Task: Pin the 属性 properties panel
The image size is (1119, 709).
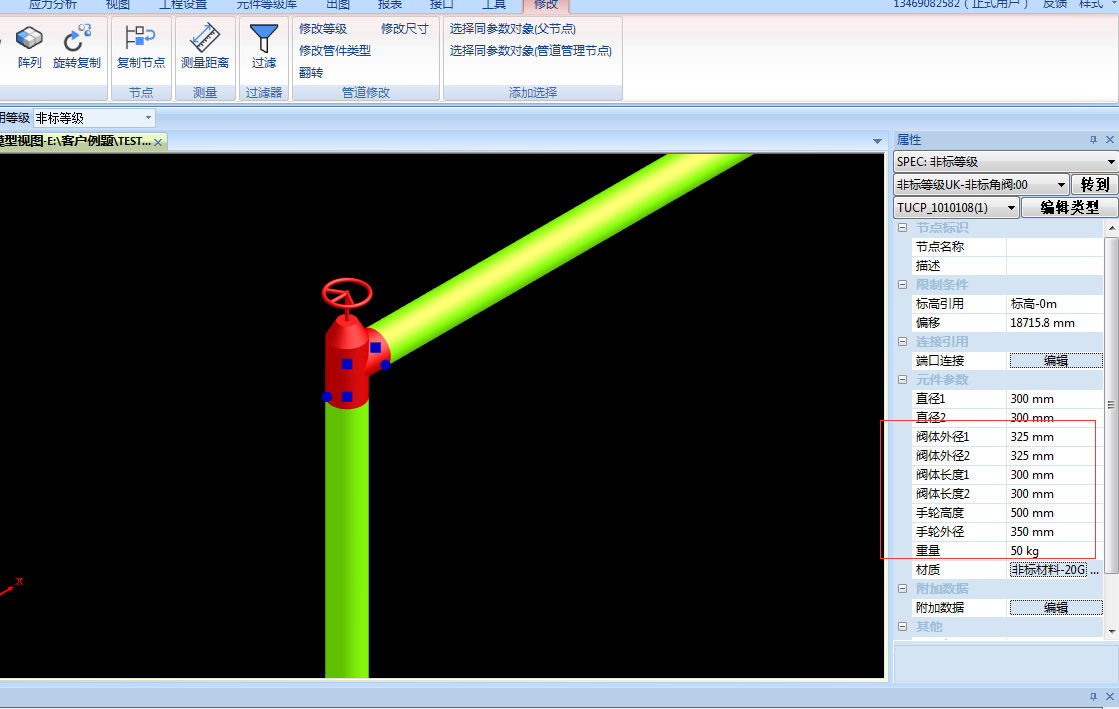Action: point(1093,140)
